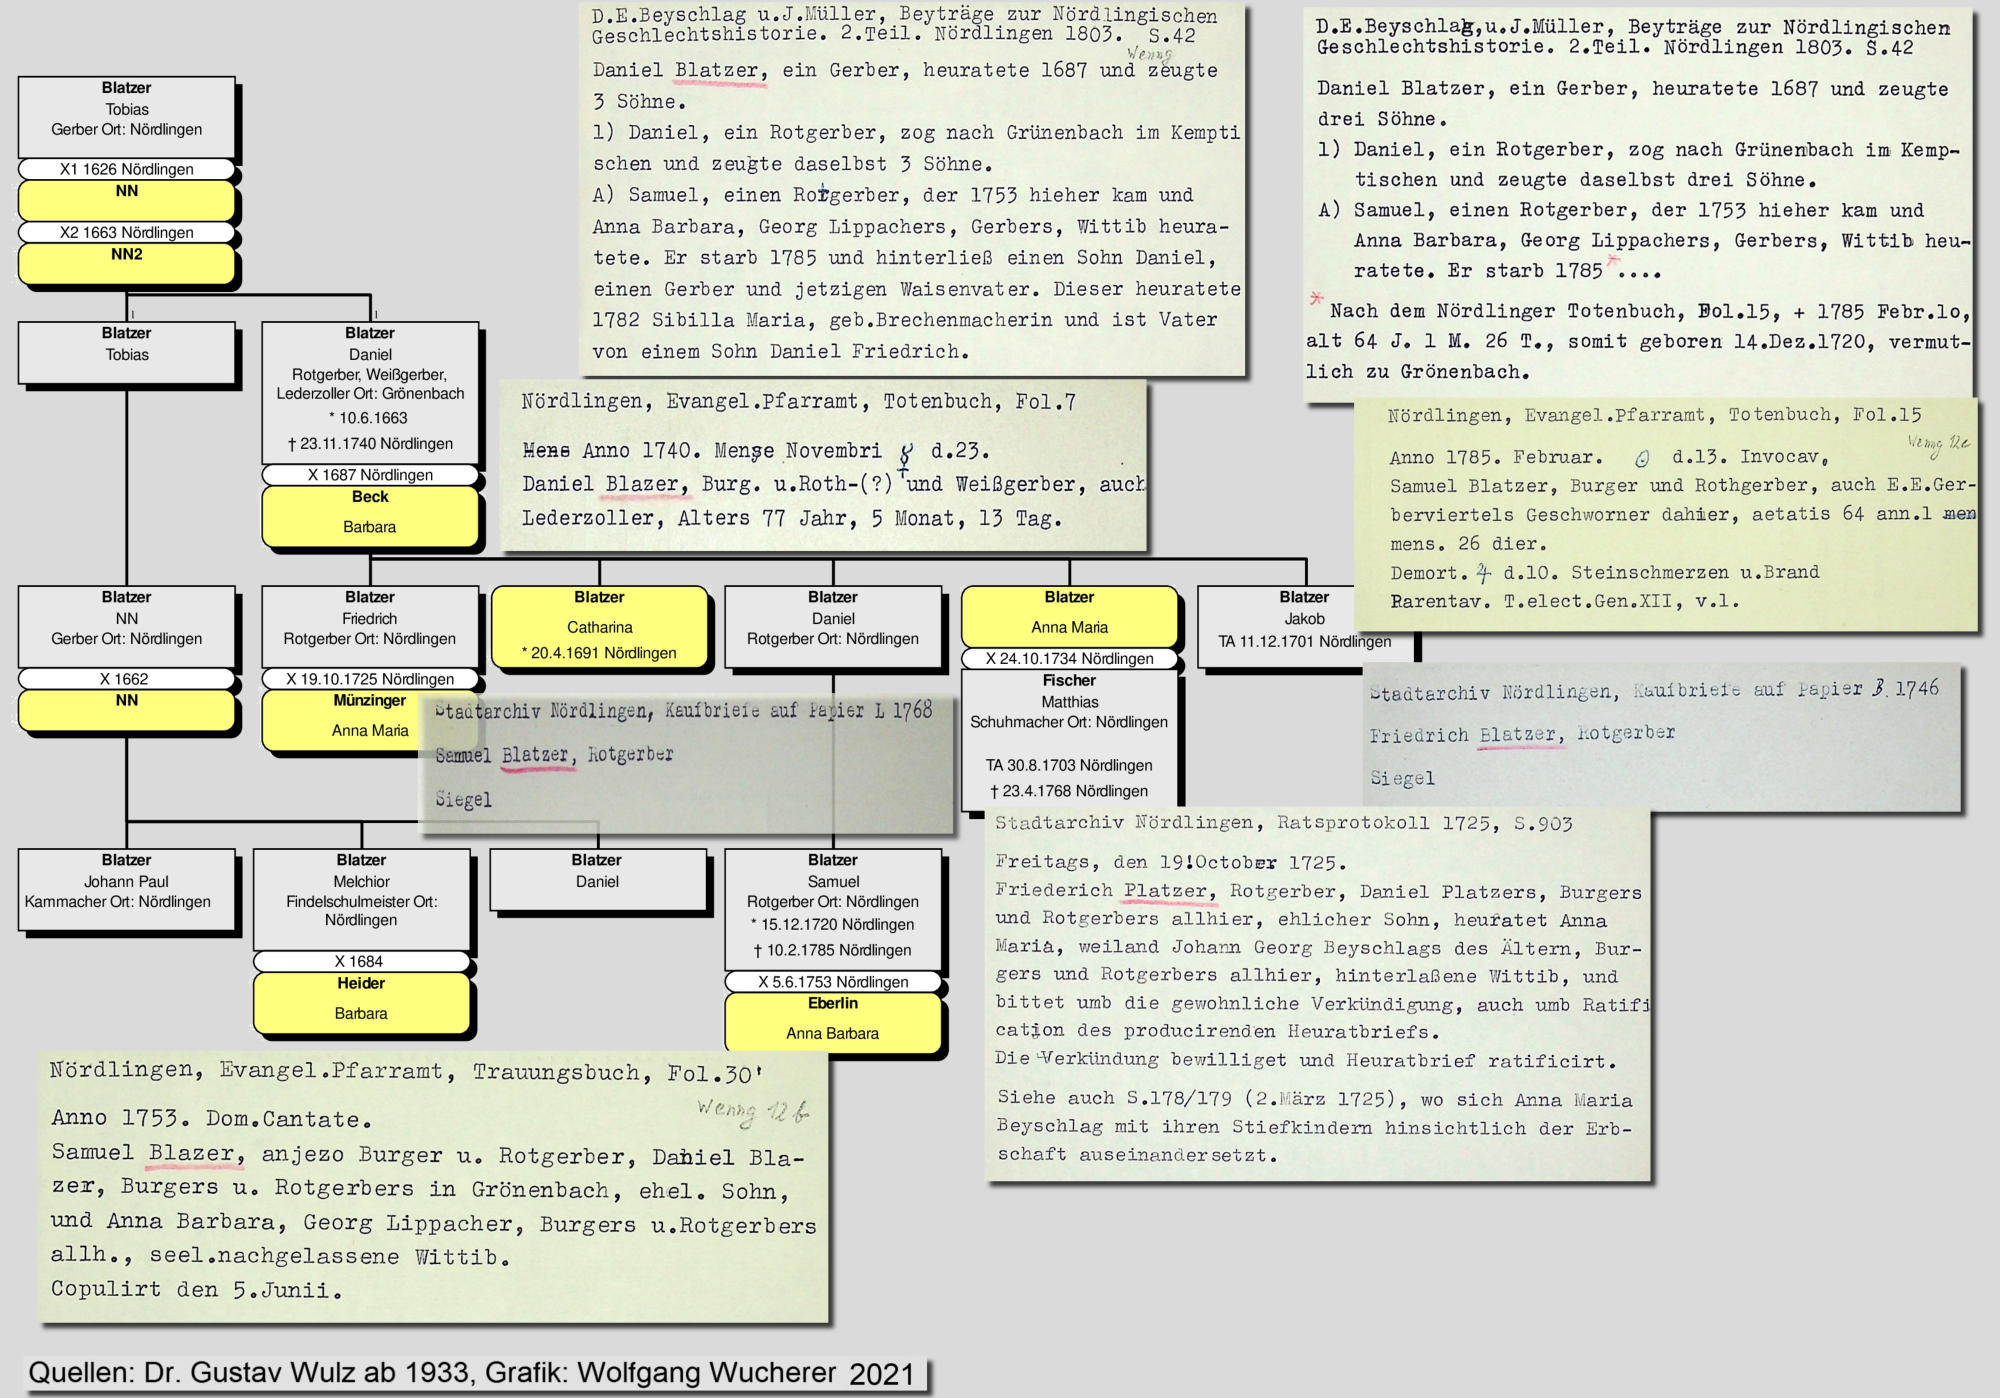Select the Eberlin Anna Barbara box

click(x=832, y=1021)
